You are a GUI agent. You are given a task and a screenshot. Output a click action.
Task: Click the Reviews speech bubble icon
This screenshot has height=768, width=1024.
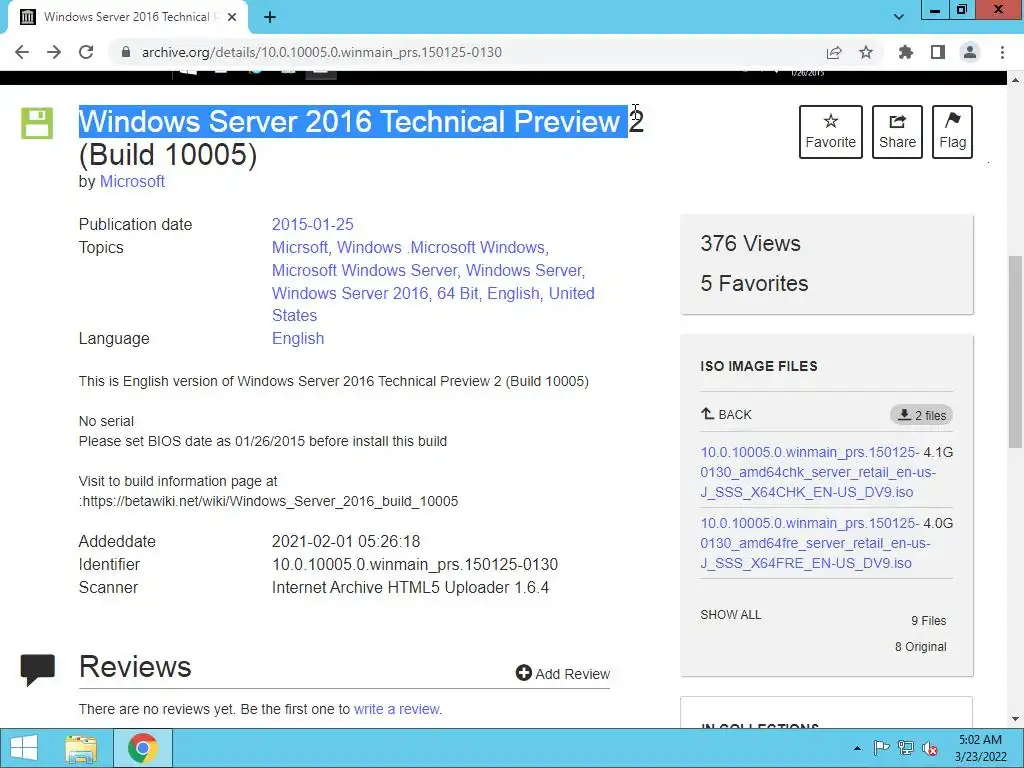(x=37, y=669)
